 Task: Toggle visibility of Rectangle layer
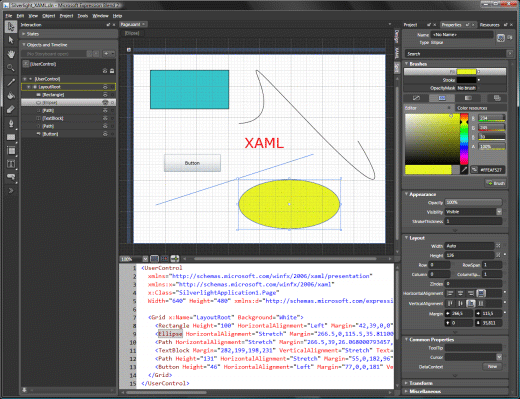105,95
